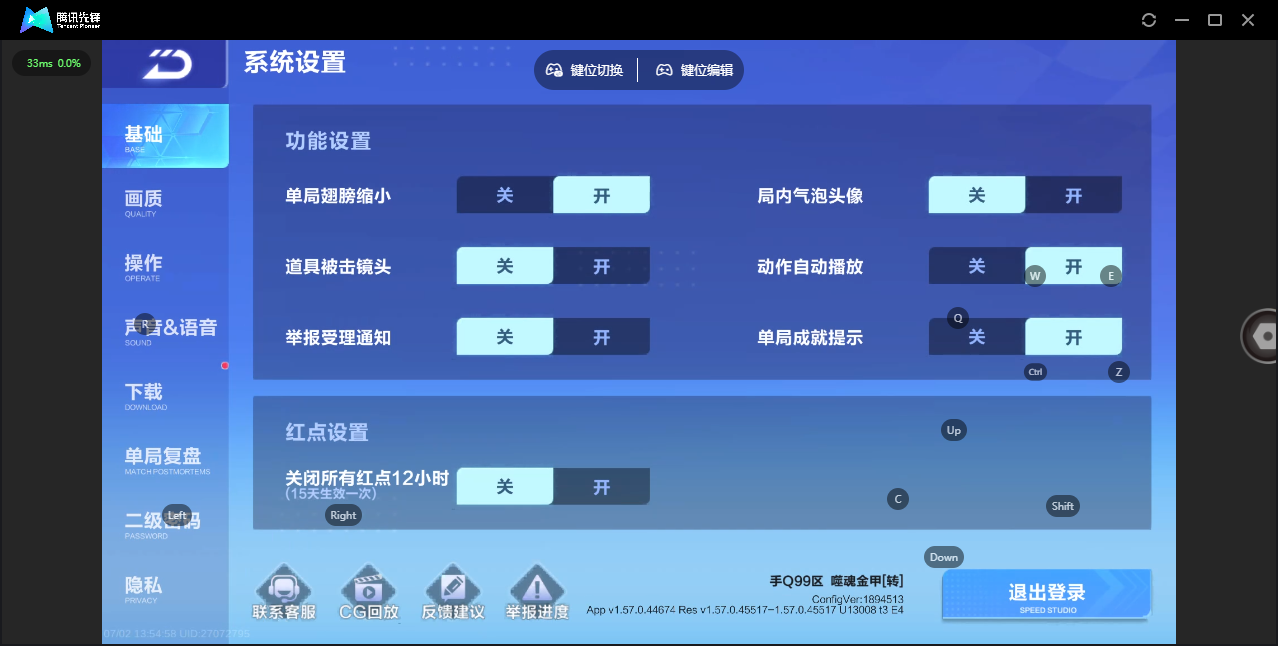Viewport: 1278px width, 646px height.
Task: Turn on 单局翅膀缩小 with 开
Action: click(x=601, y=195)
